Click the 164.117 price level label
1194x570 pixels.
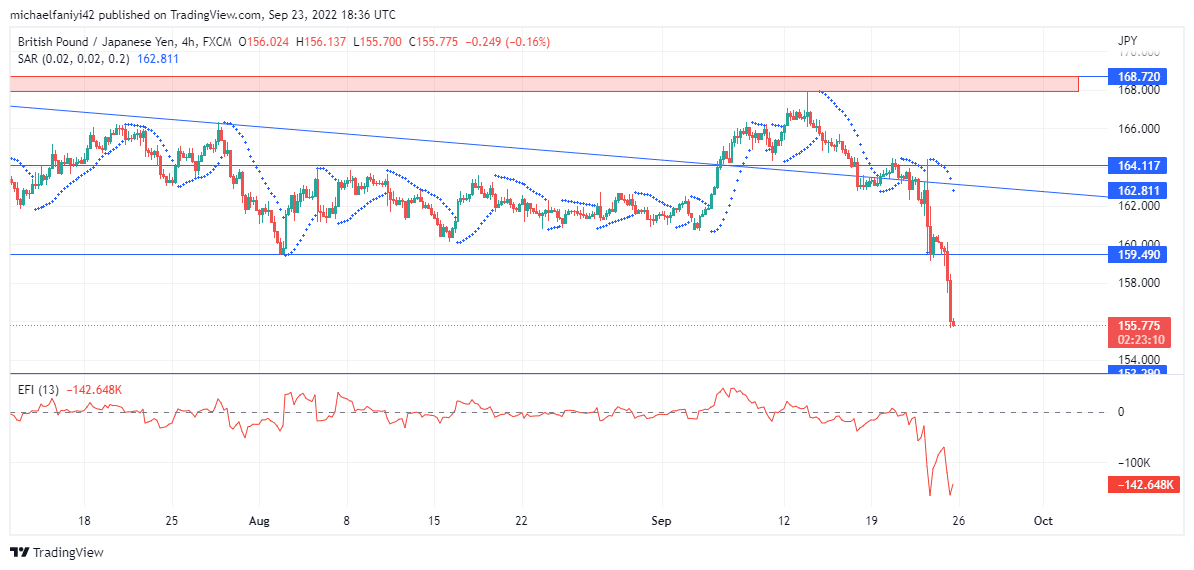(x=1135, y=165)
